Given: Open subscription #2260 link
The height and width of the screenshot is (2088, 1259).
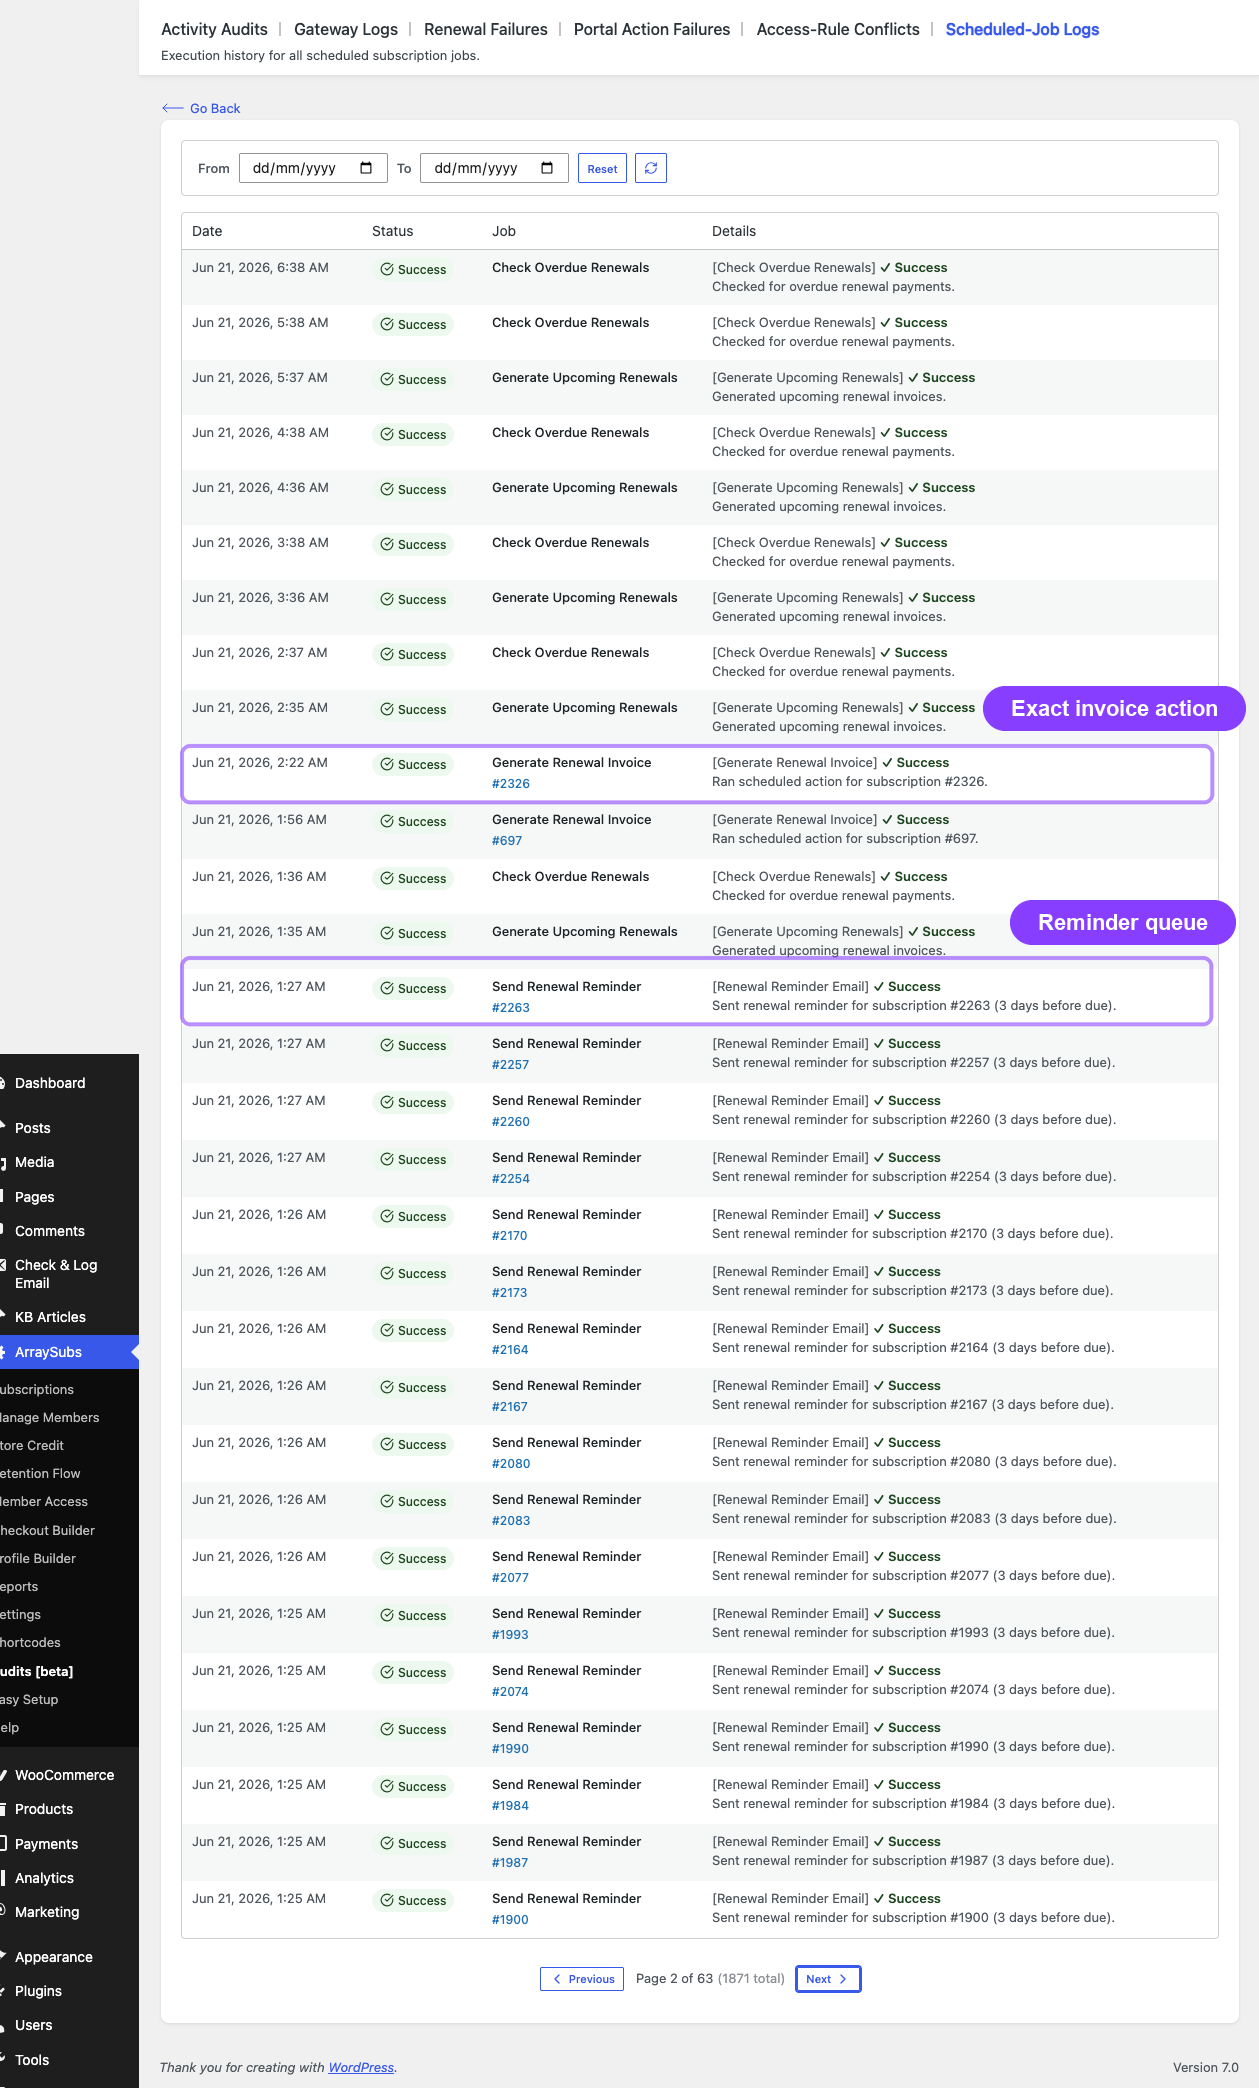Looking at the screenshot, I should click(x=511, y=1122).
